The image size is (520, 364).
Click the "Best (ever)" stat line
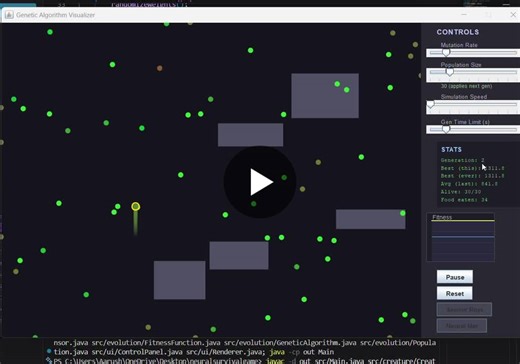[x=473, y=176]
